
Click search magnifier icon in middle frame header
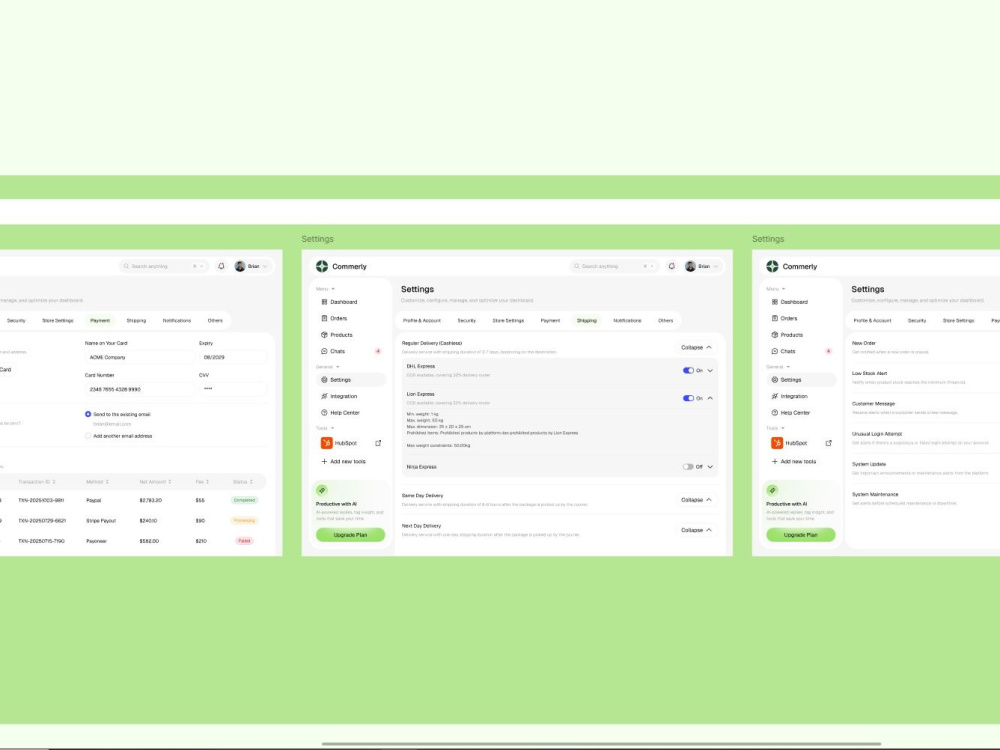[x=577, y=266]
